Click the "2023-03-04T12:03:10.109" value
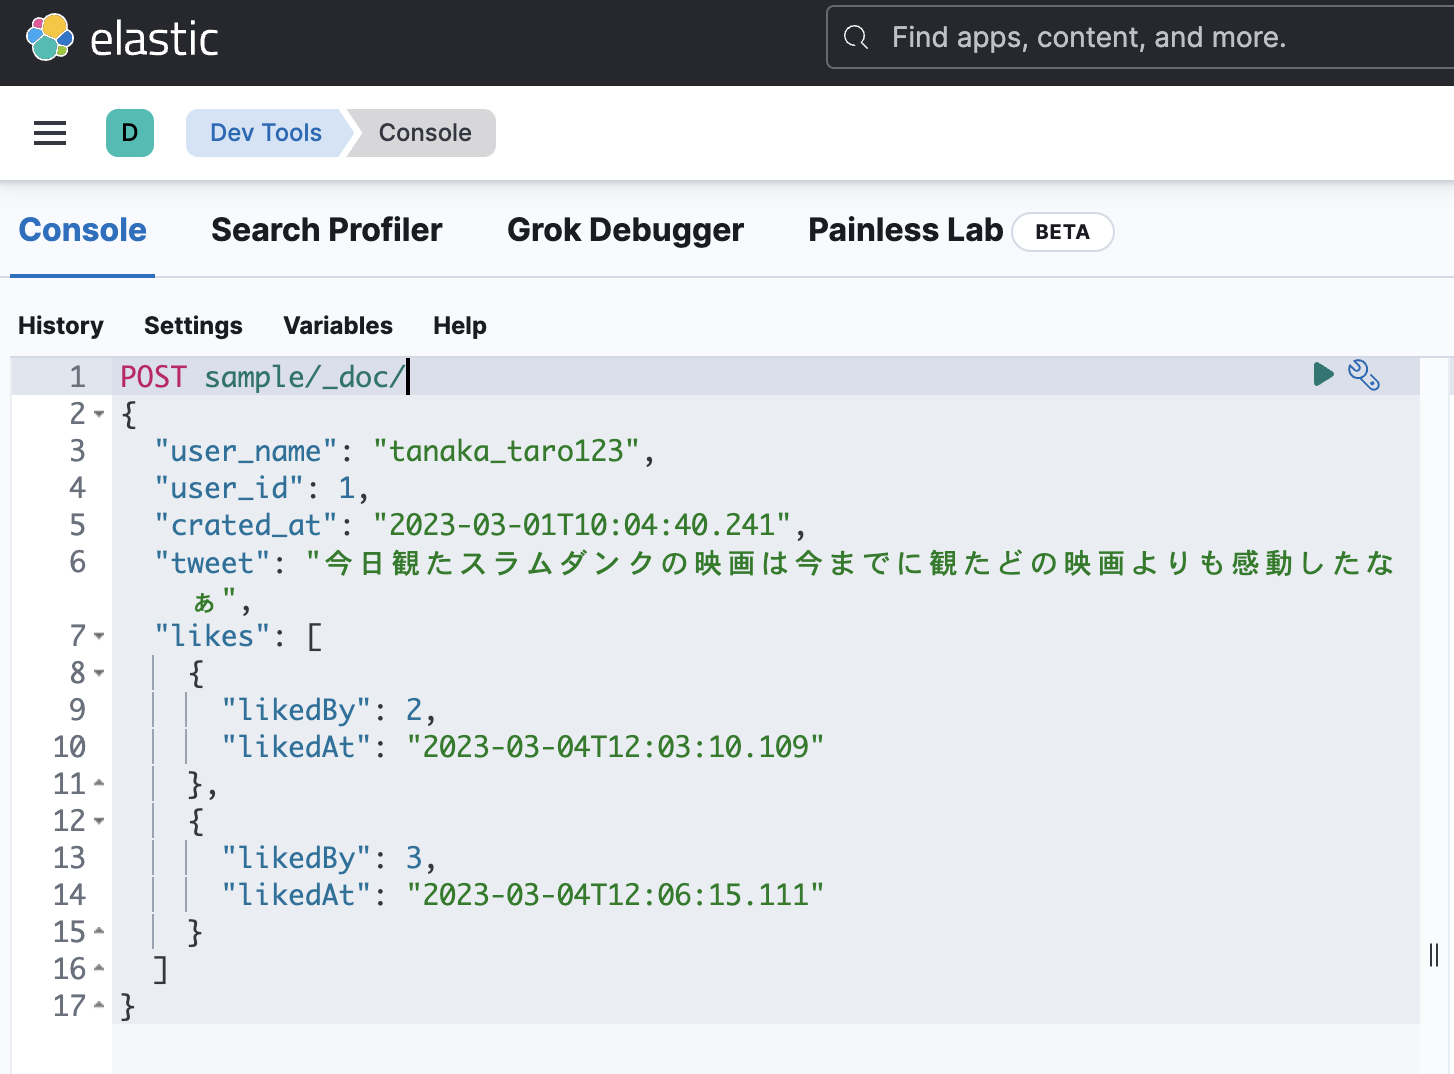The width and height of the screenshot is (1454, 1074). pos(615,747)
